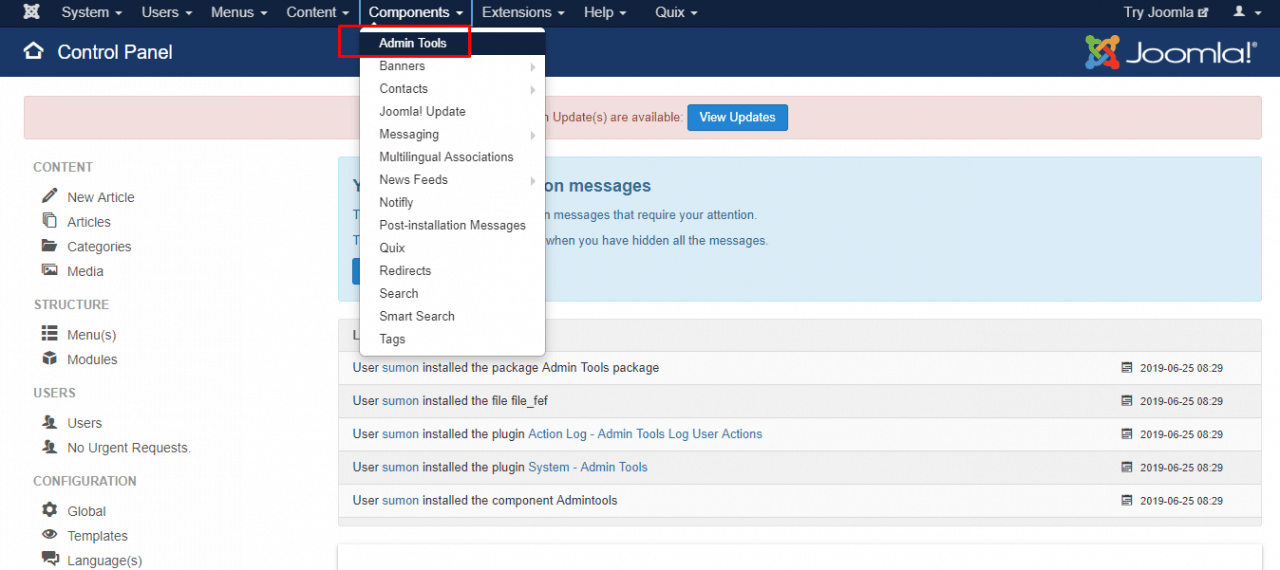Viewport: 1280px width, 570px height.
Task: Click the pencil icon beside New Article
Action: (49, 196)
